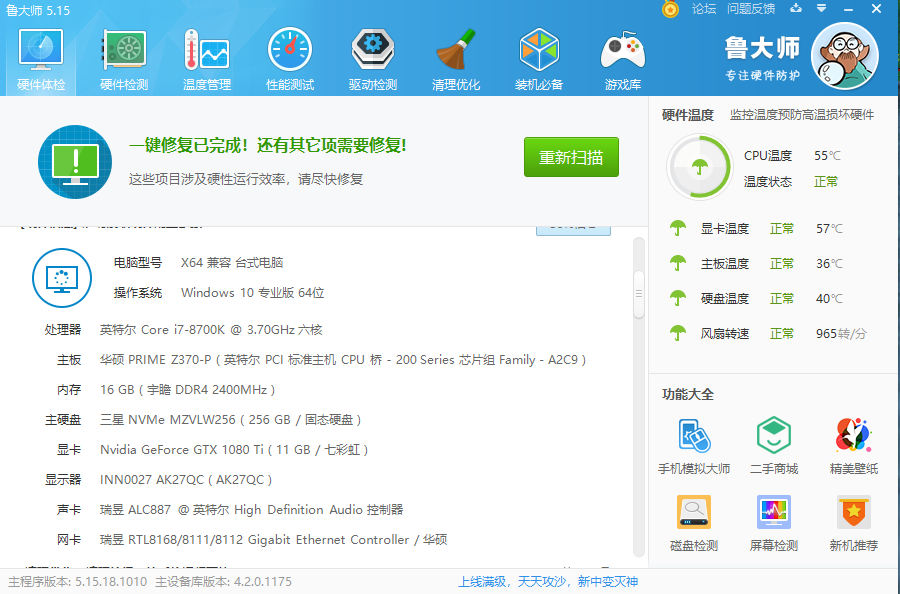Click the 硬盘温度 40℃ value
The height and width of the screenshot is (594, 900).
[829, 298]
